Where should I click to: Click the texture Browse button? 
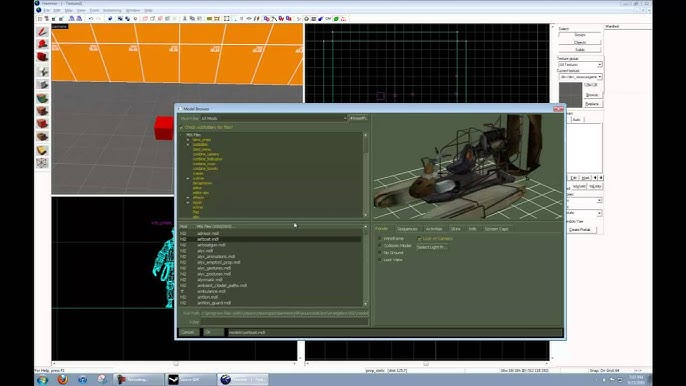pyautogui.click(x=592, y=95)
